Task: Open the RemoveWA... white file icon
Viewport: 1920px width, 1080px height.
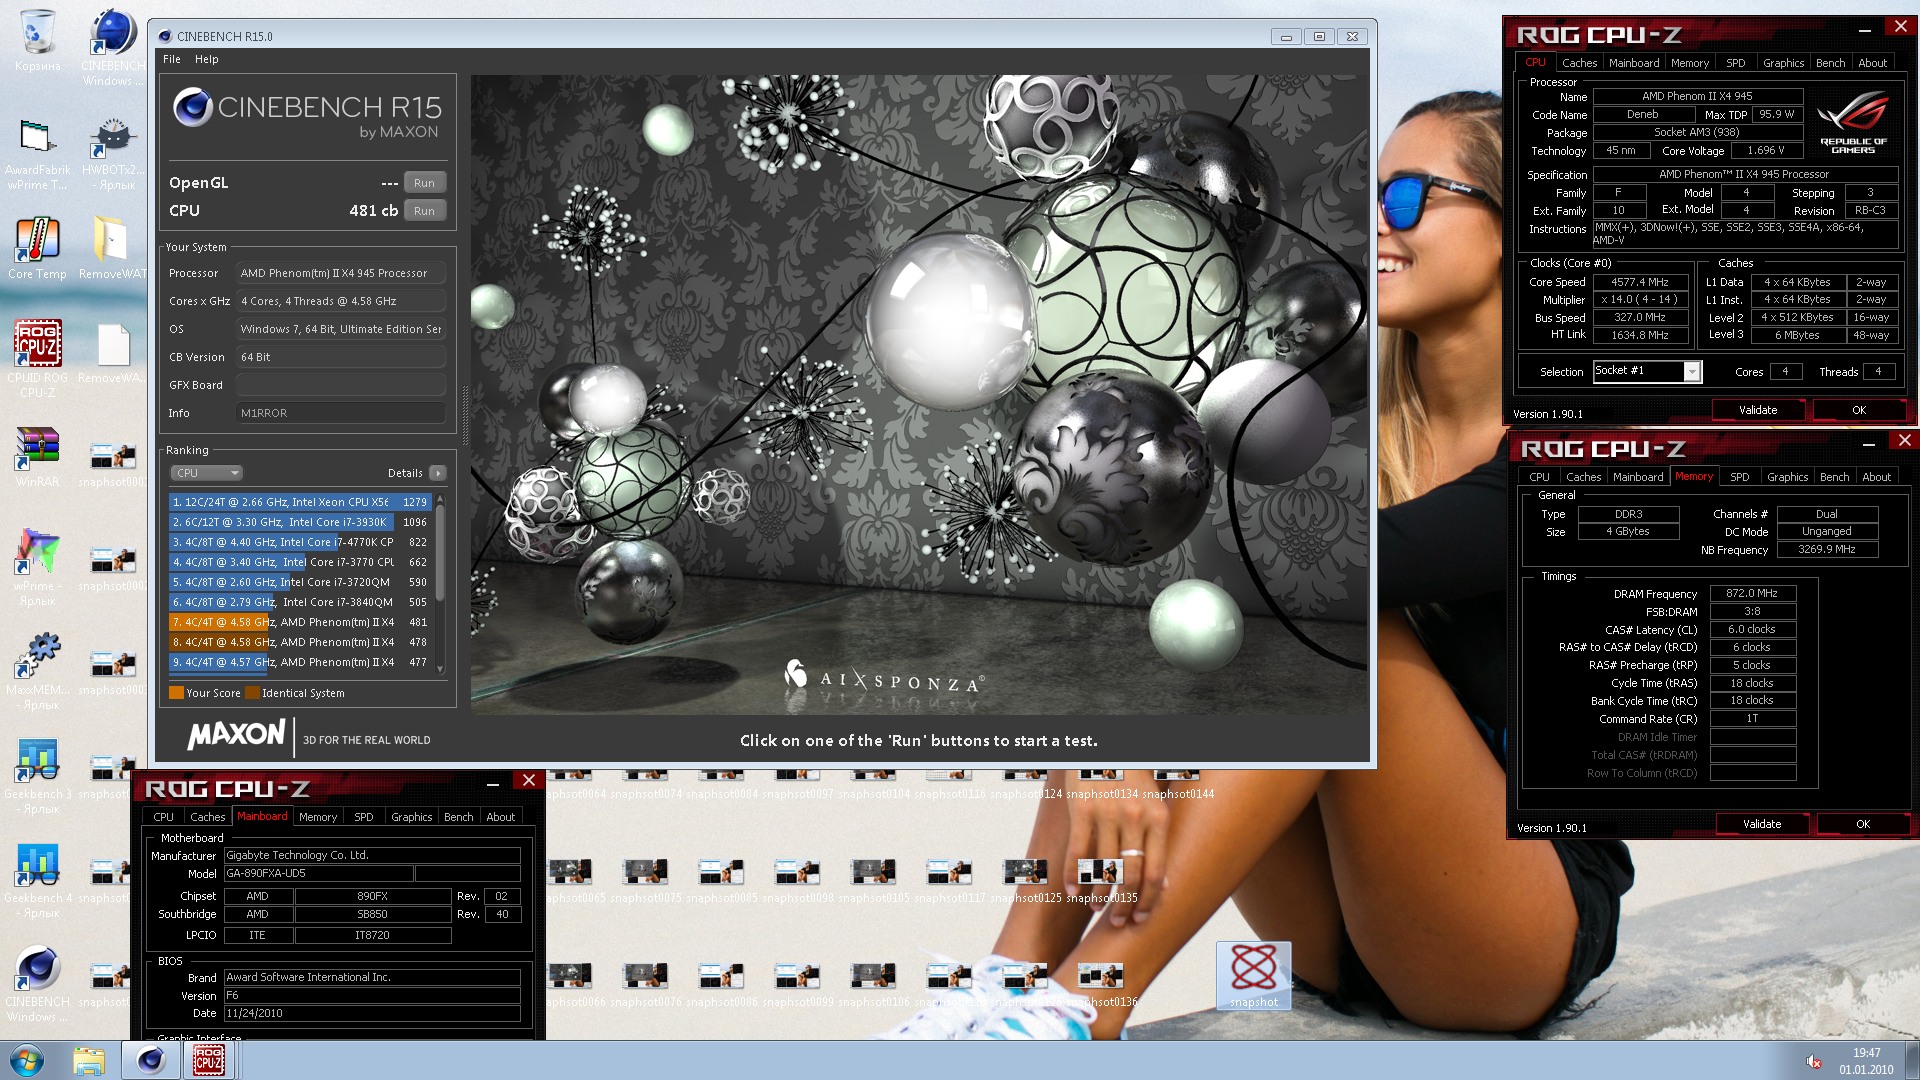Action: 112,352
